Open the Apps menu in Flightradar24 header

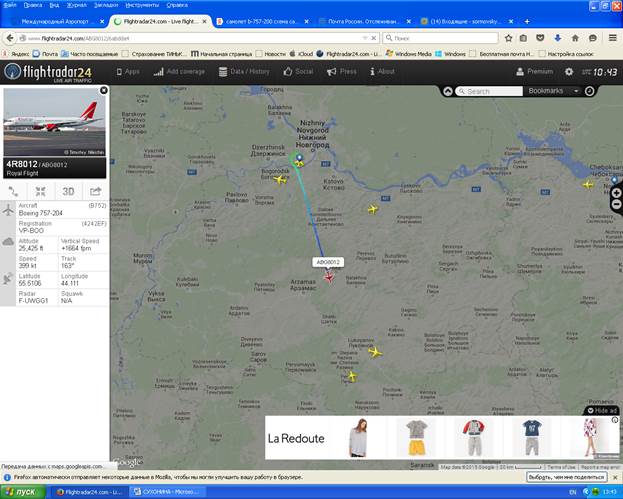tap(128, 72)
